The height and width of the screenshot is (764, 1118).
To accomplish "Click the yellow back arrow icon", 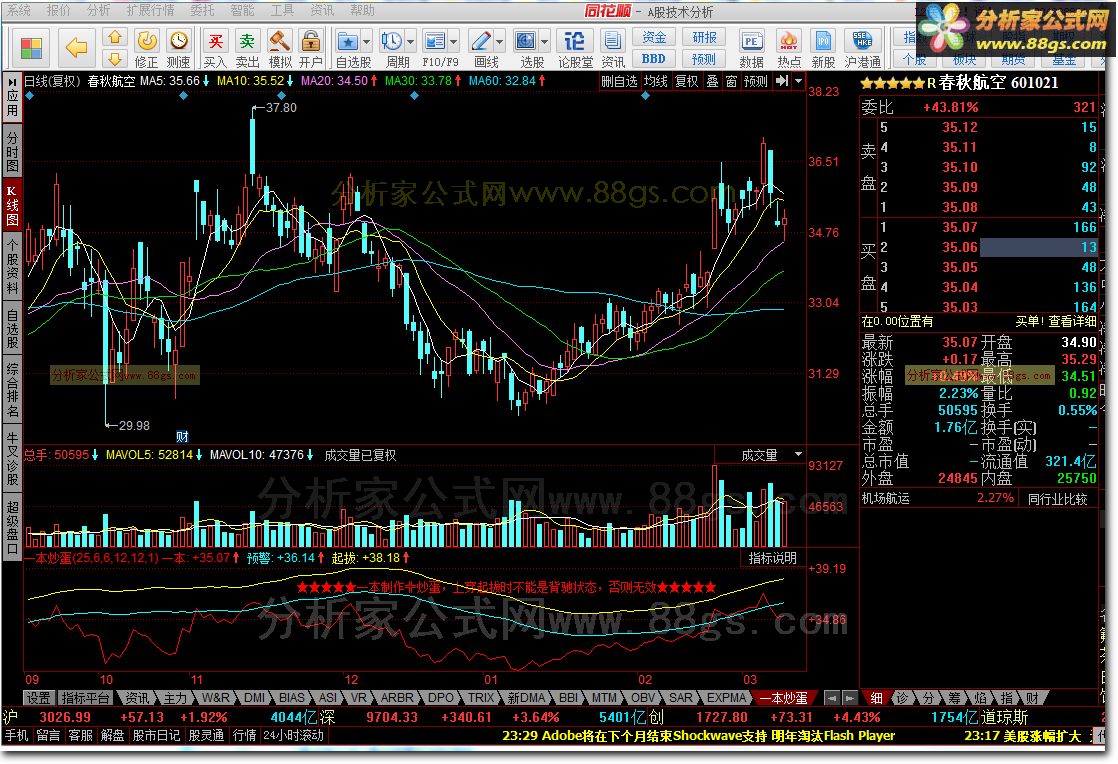I will 76,48.
